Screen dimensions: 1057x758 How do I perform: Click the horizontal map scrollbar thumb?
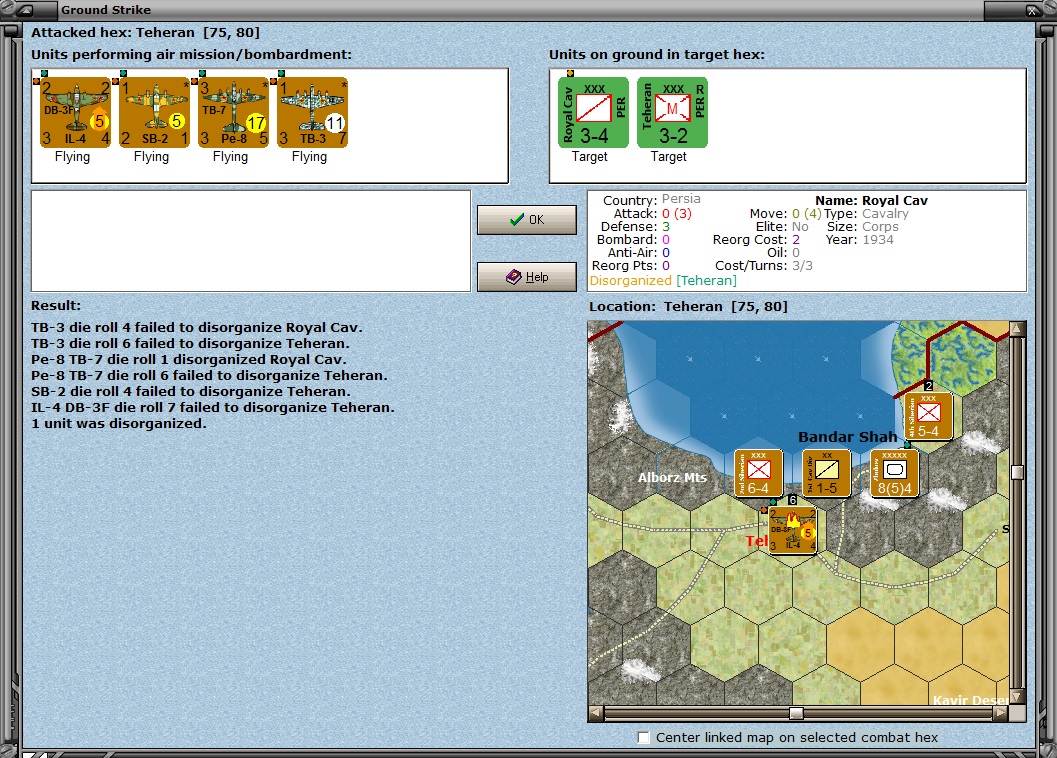pos(796,713)
